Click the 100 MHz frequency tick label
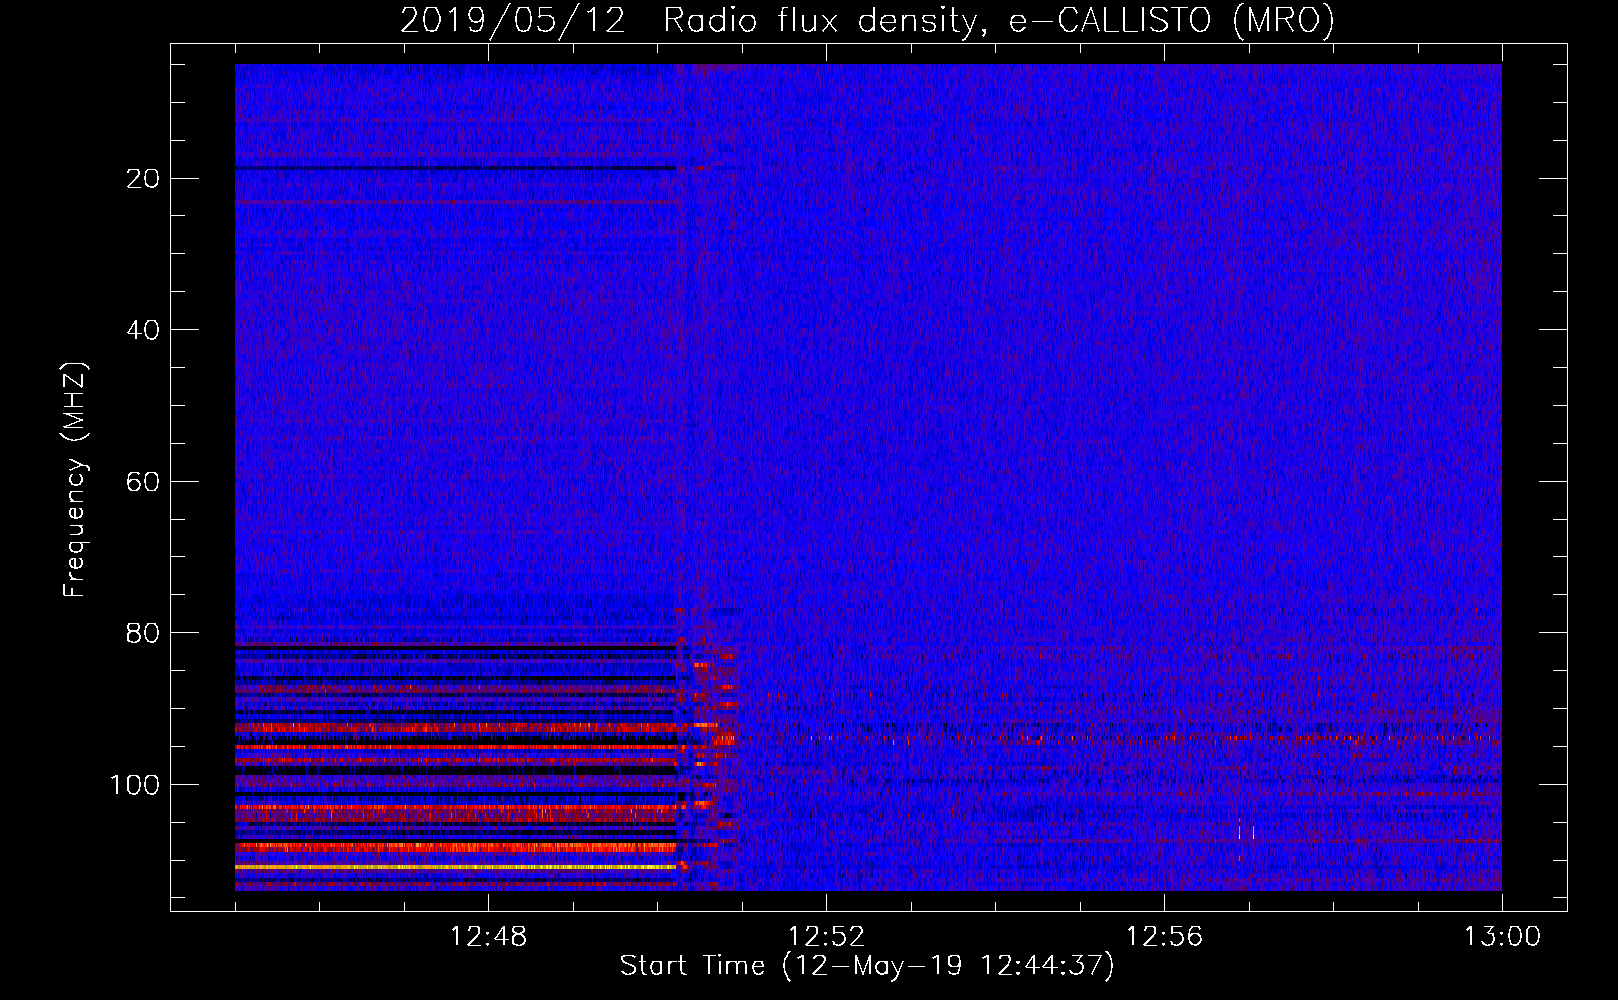 (135, 785)
